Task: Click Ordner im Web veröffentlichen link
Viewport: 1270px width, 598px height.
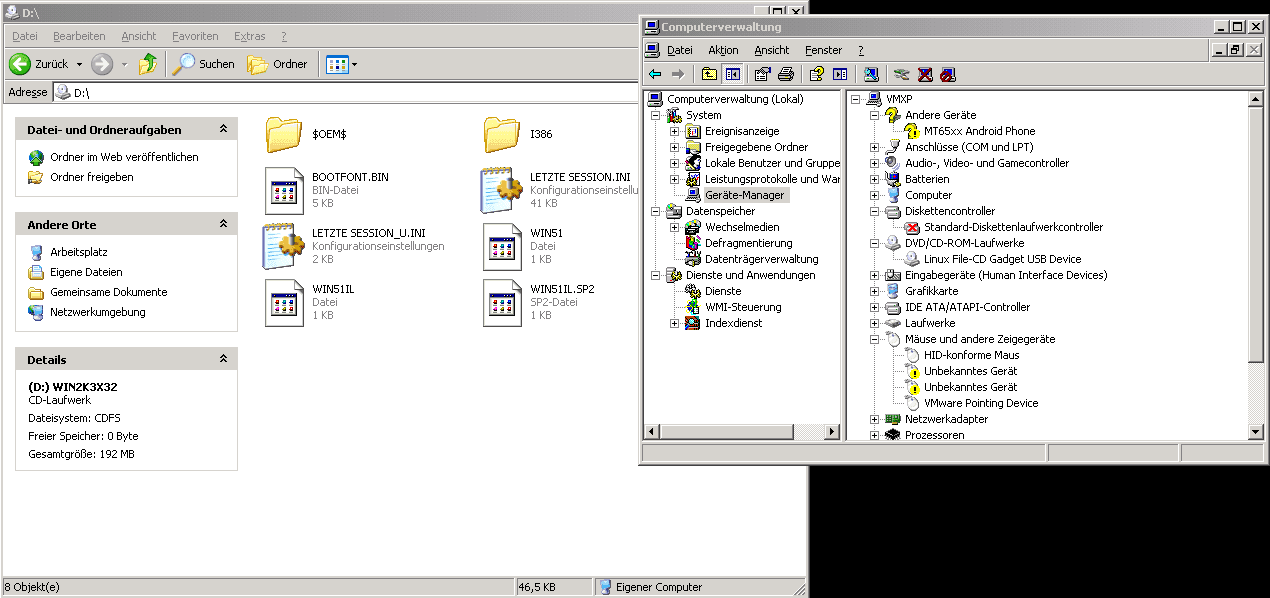Action: 124,157
